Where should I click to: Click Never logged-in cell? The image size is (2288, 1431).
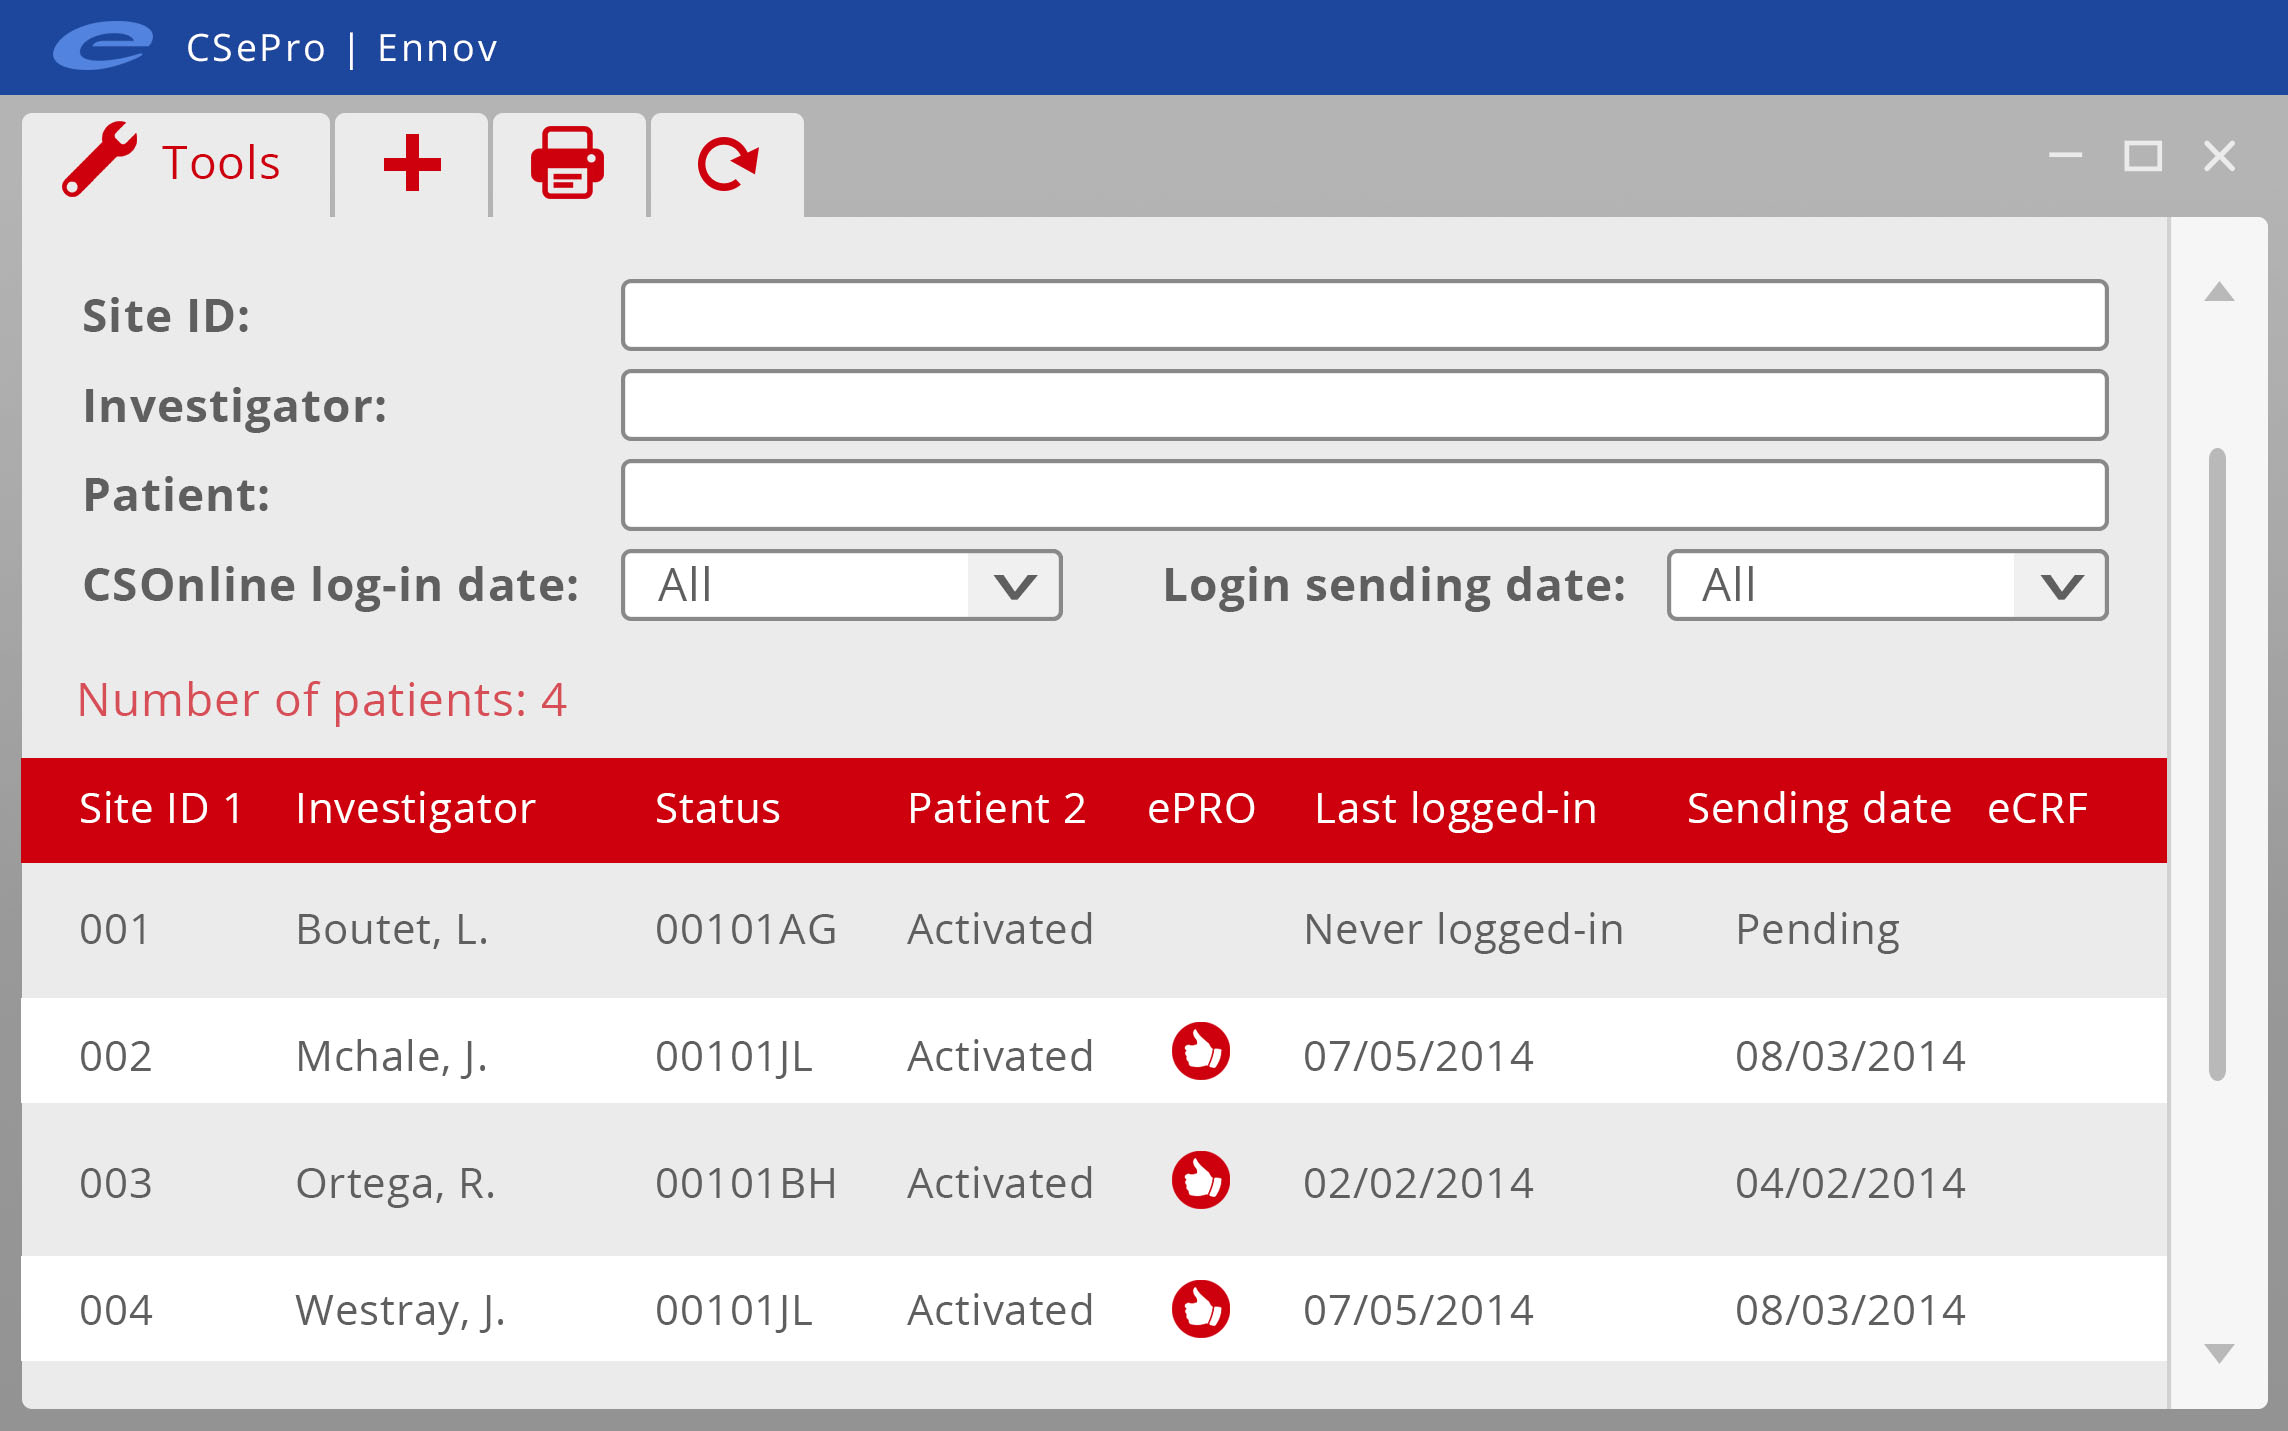click(x=1464, y=931)
